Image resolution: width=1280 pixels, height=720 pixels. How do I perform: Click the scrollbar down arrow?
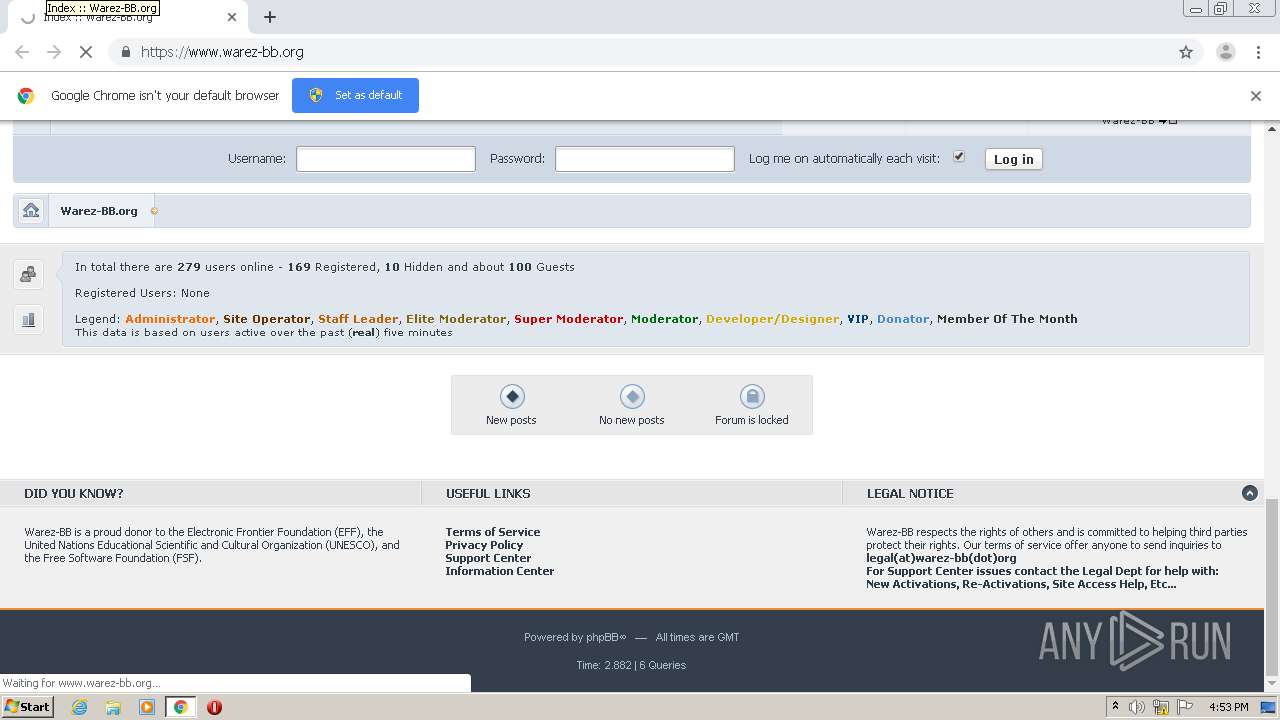[1272, 684]
